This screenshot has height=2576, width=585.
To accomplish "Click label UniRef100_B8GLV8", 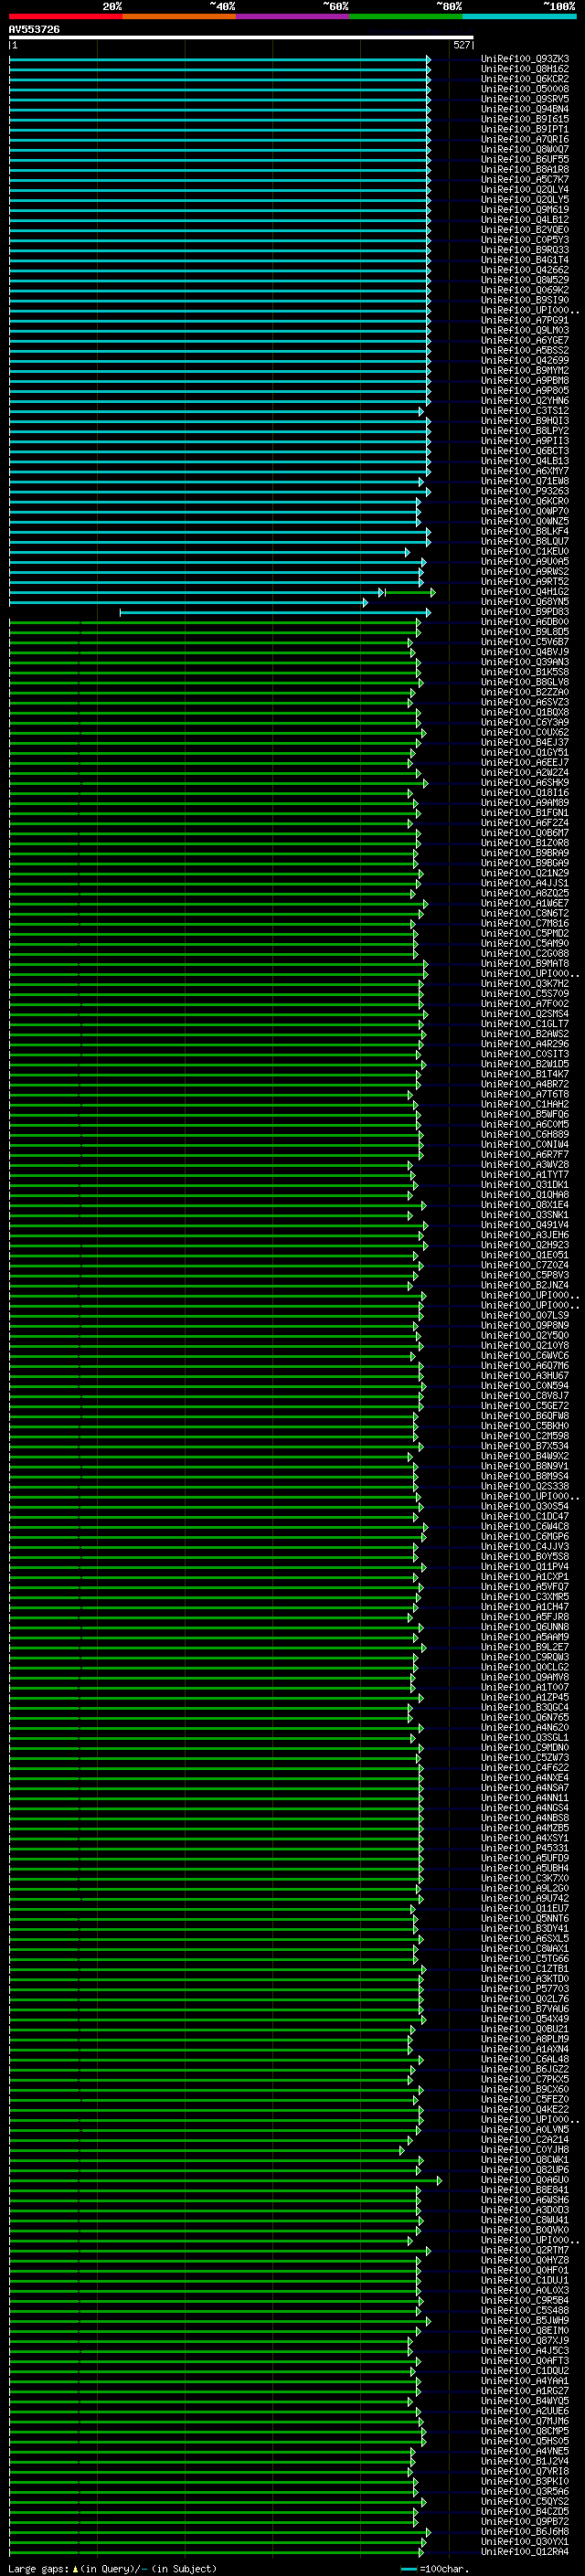I will 525,682.
